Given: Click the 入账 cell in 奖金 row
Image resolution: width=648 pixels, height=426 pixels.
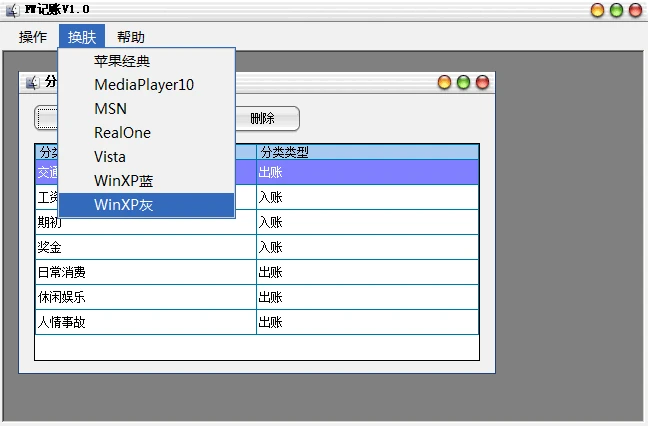Looking at the screenshot, I should (367, 247).
